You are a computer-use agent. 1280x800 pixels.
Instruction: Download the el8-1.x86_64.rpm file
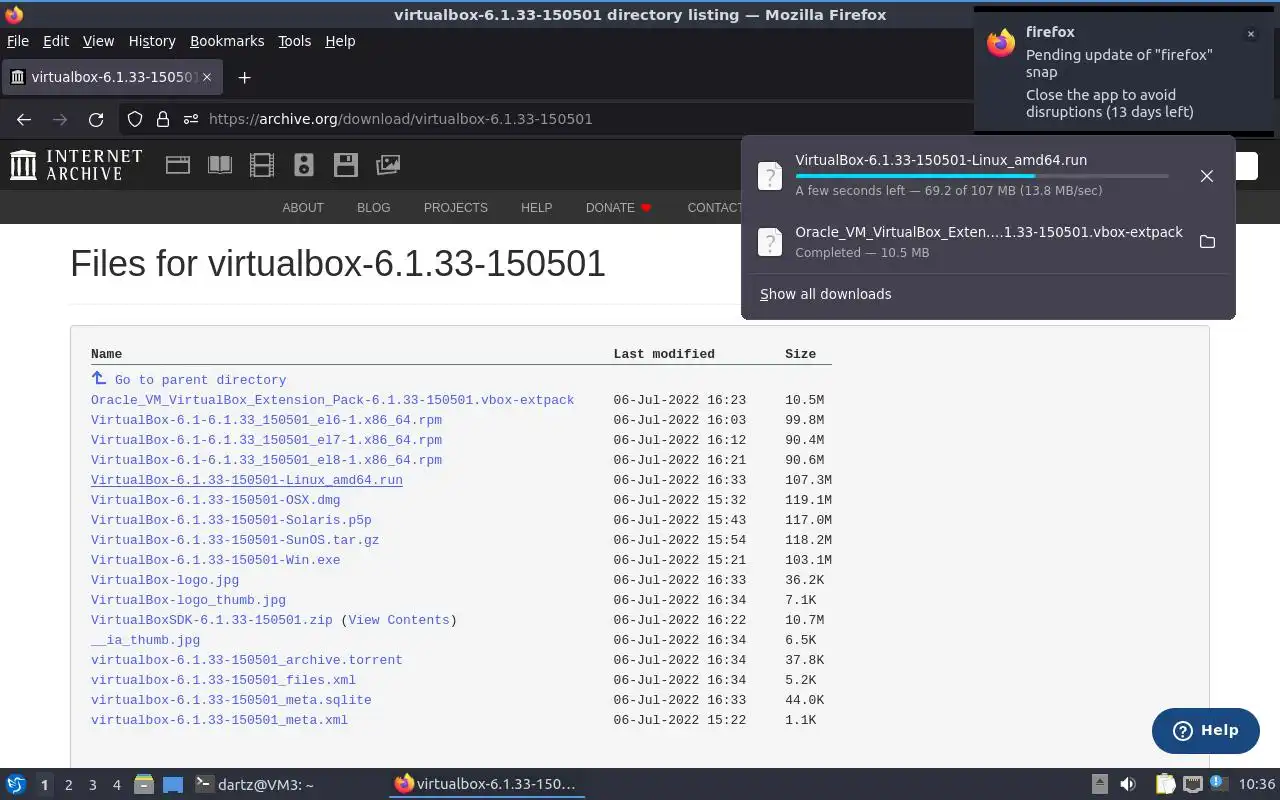(266, 460)
